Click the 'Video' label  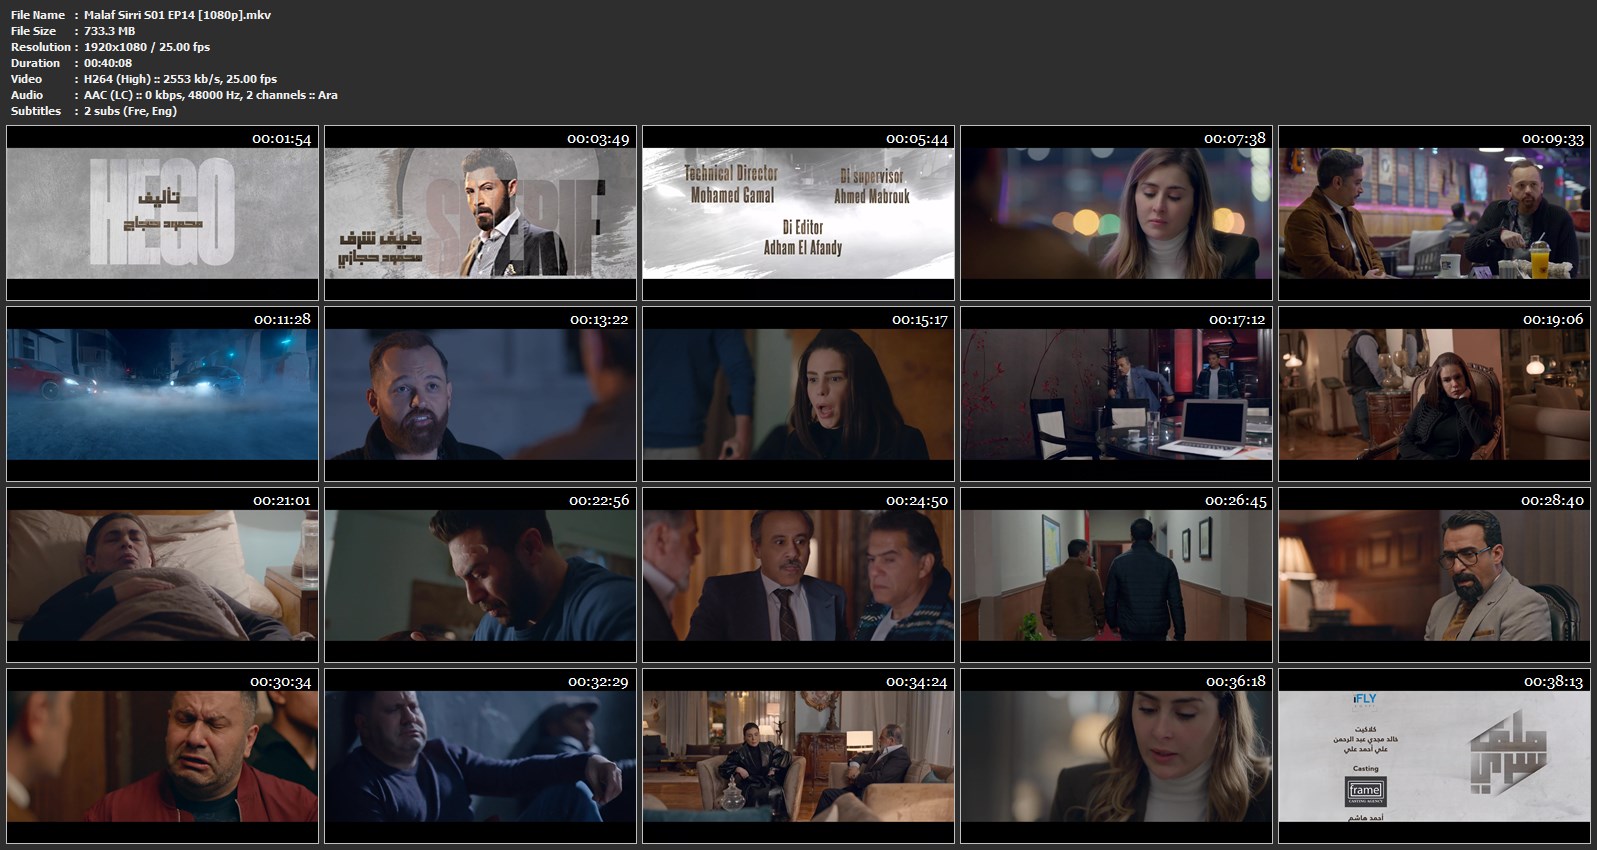coord(27,79)
